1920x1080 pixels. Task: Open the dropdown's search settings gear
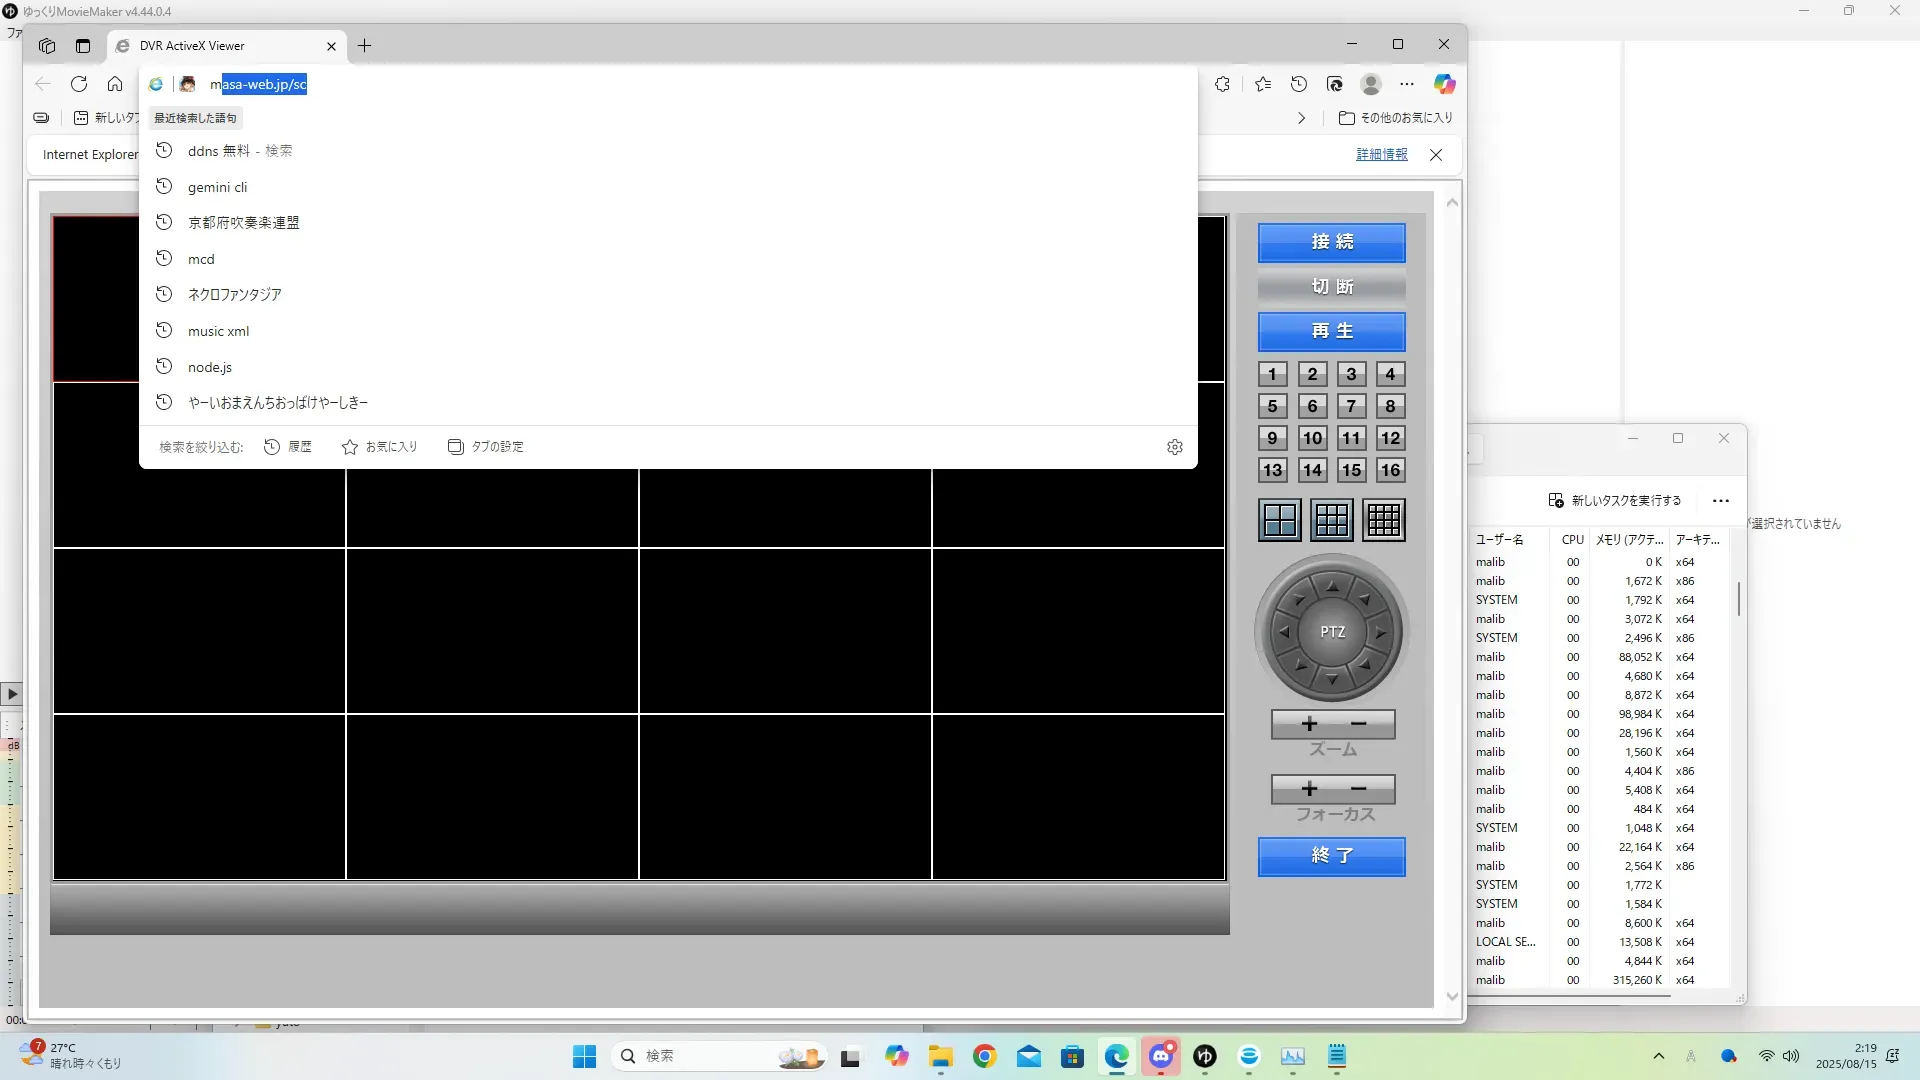point(1175,447)
